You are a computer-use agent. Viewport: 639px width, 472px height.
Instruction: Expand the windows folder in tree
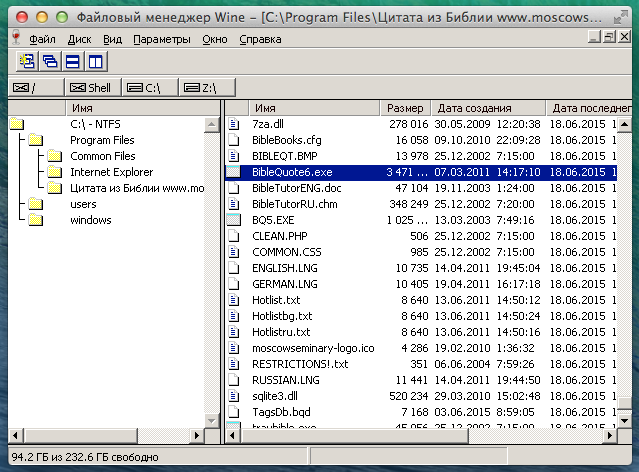click(x=90, y=220)
